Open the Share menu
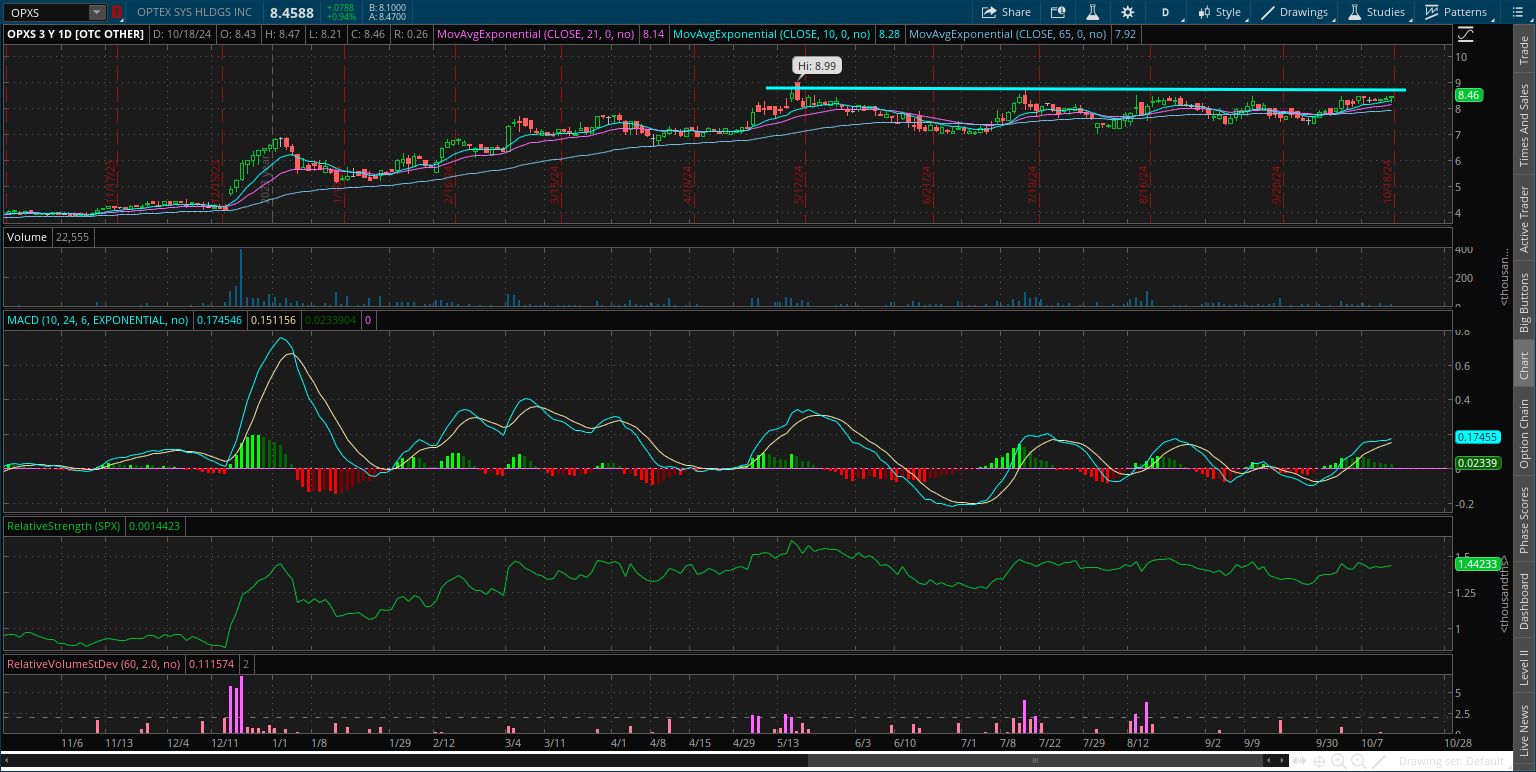 point(1006,12)
